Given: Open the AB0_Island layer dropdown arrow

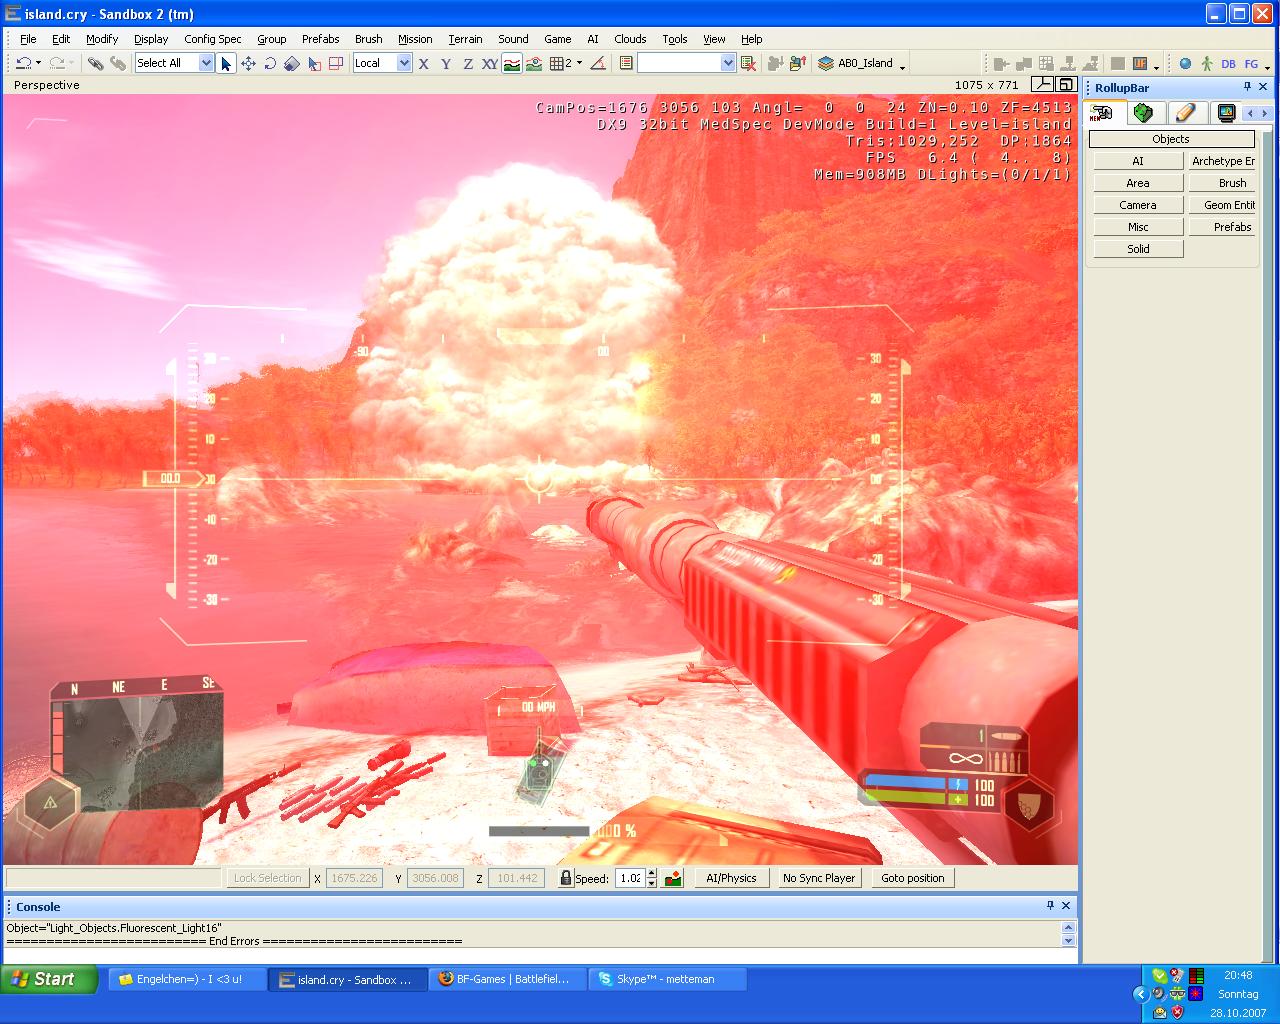Looking at the screenshot, I should point(902,67).
